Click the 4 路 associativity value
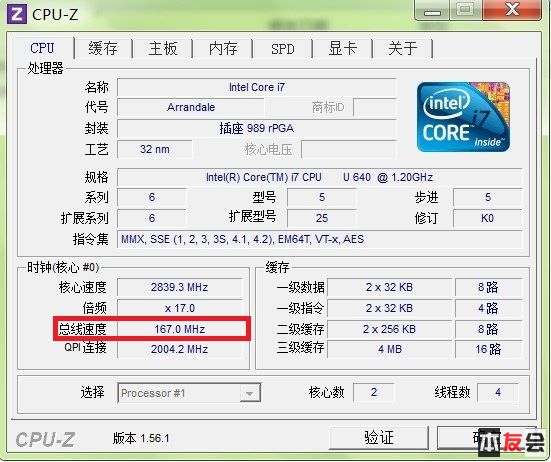Viewport: 551px width, 462px height. tap(488, 308)
